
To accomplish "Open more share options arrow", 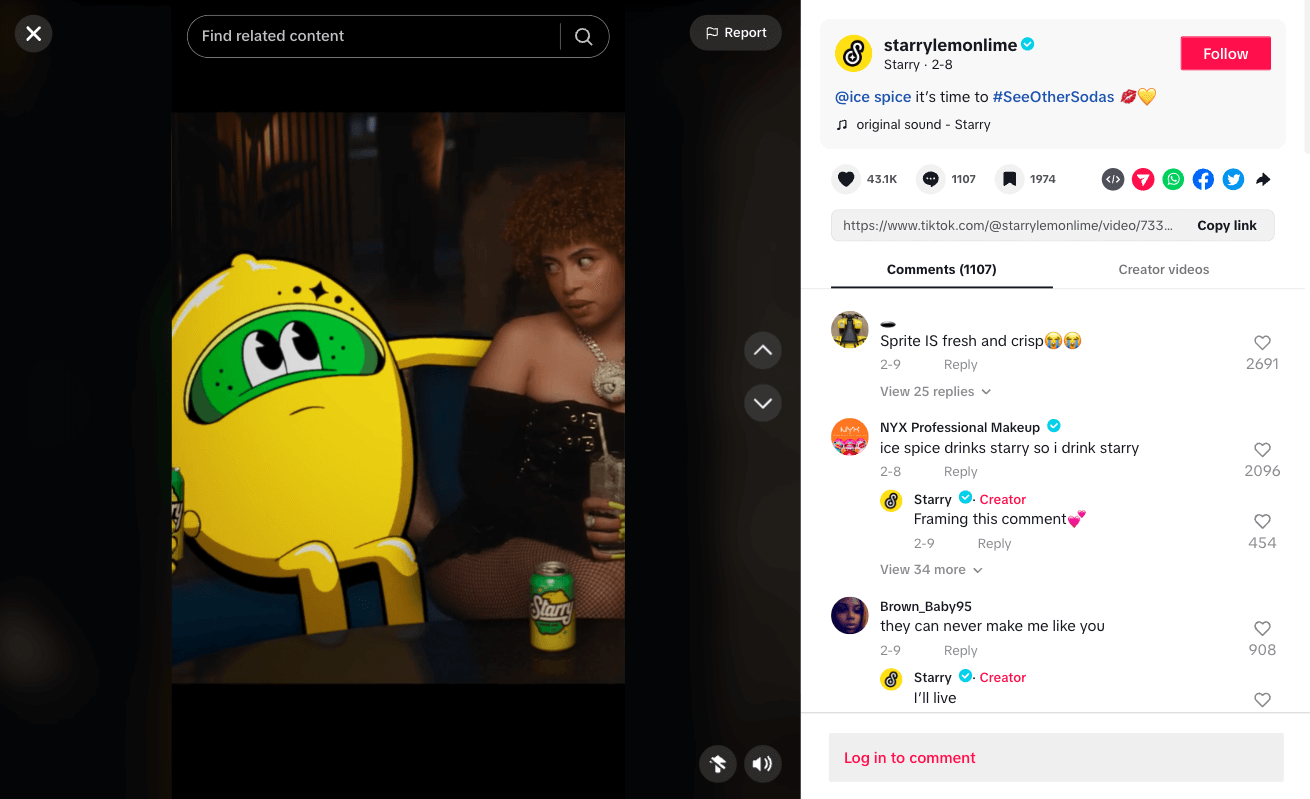I will pyautogui.click(x=1263, y=179).
